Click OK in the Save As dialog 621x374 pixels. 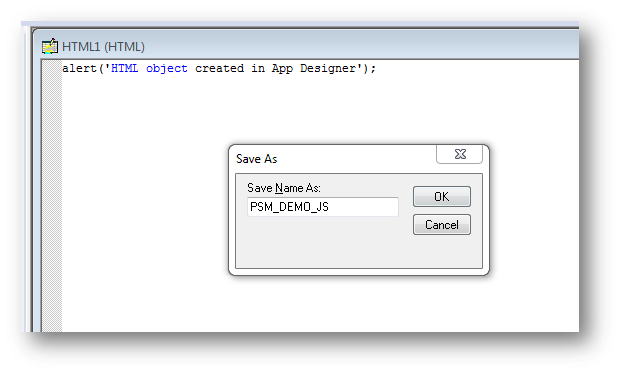pos(442,197)
